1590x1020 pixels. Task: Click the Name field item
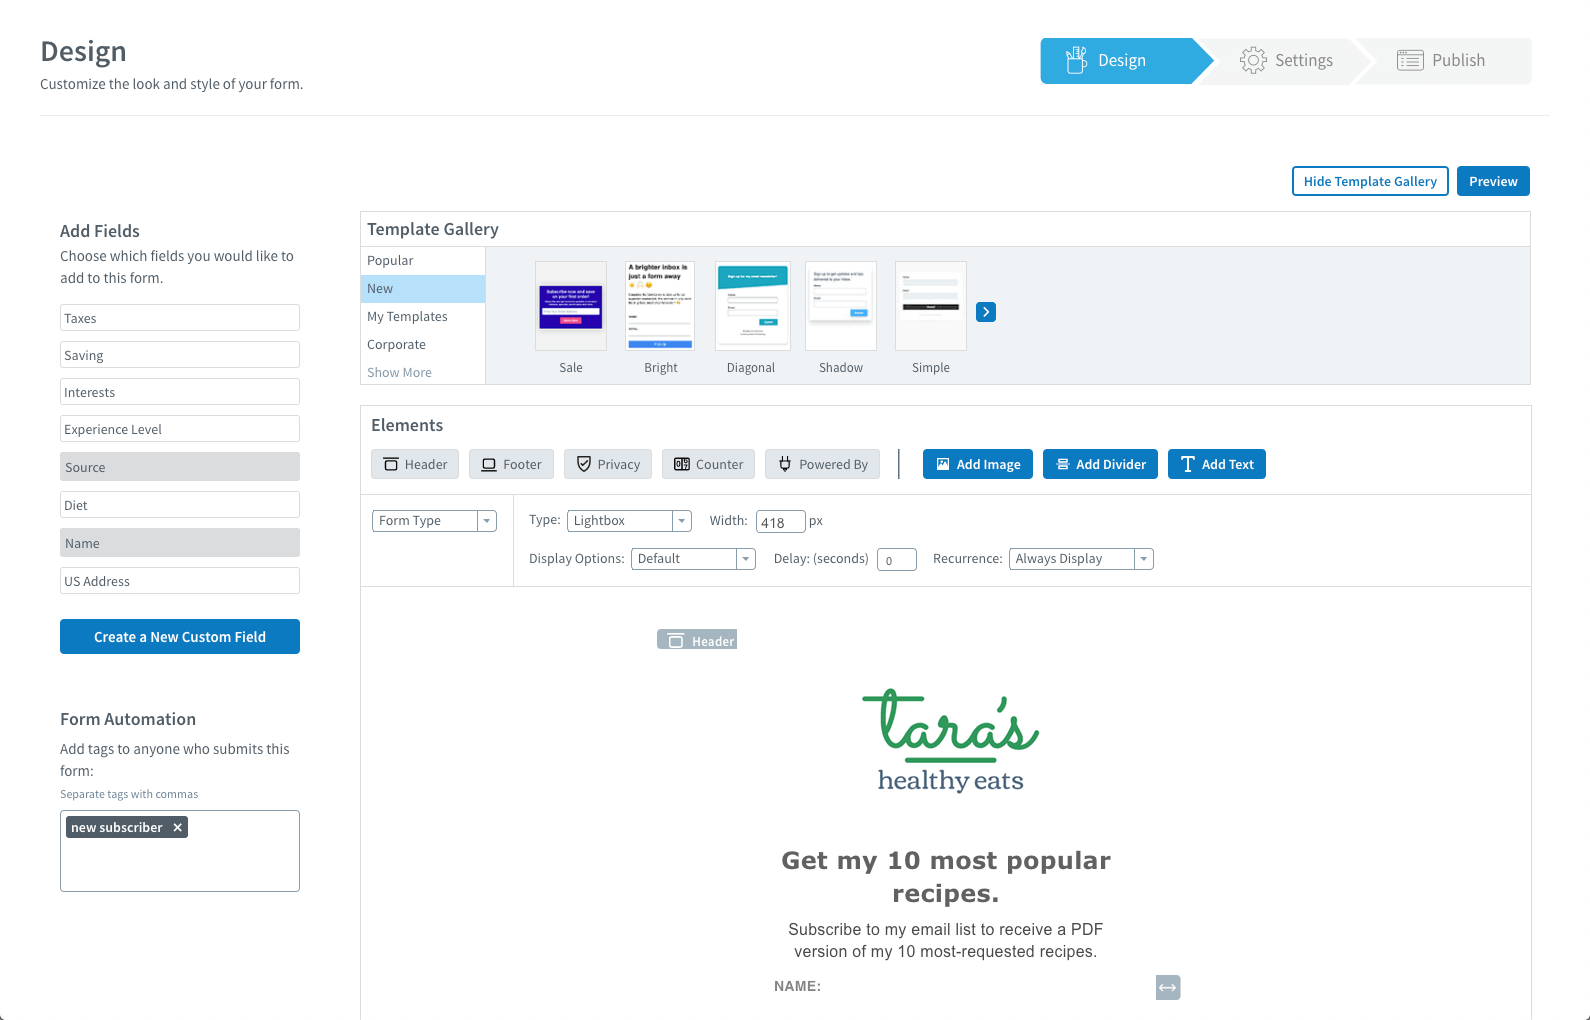coord(180,543)
